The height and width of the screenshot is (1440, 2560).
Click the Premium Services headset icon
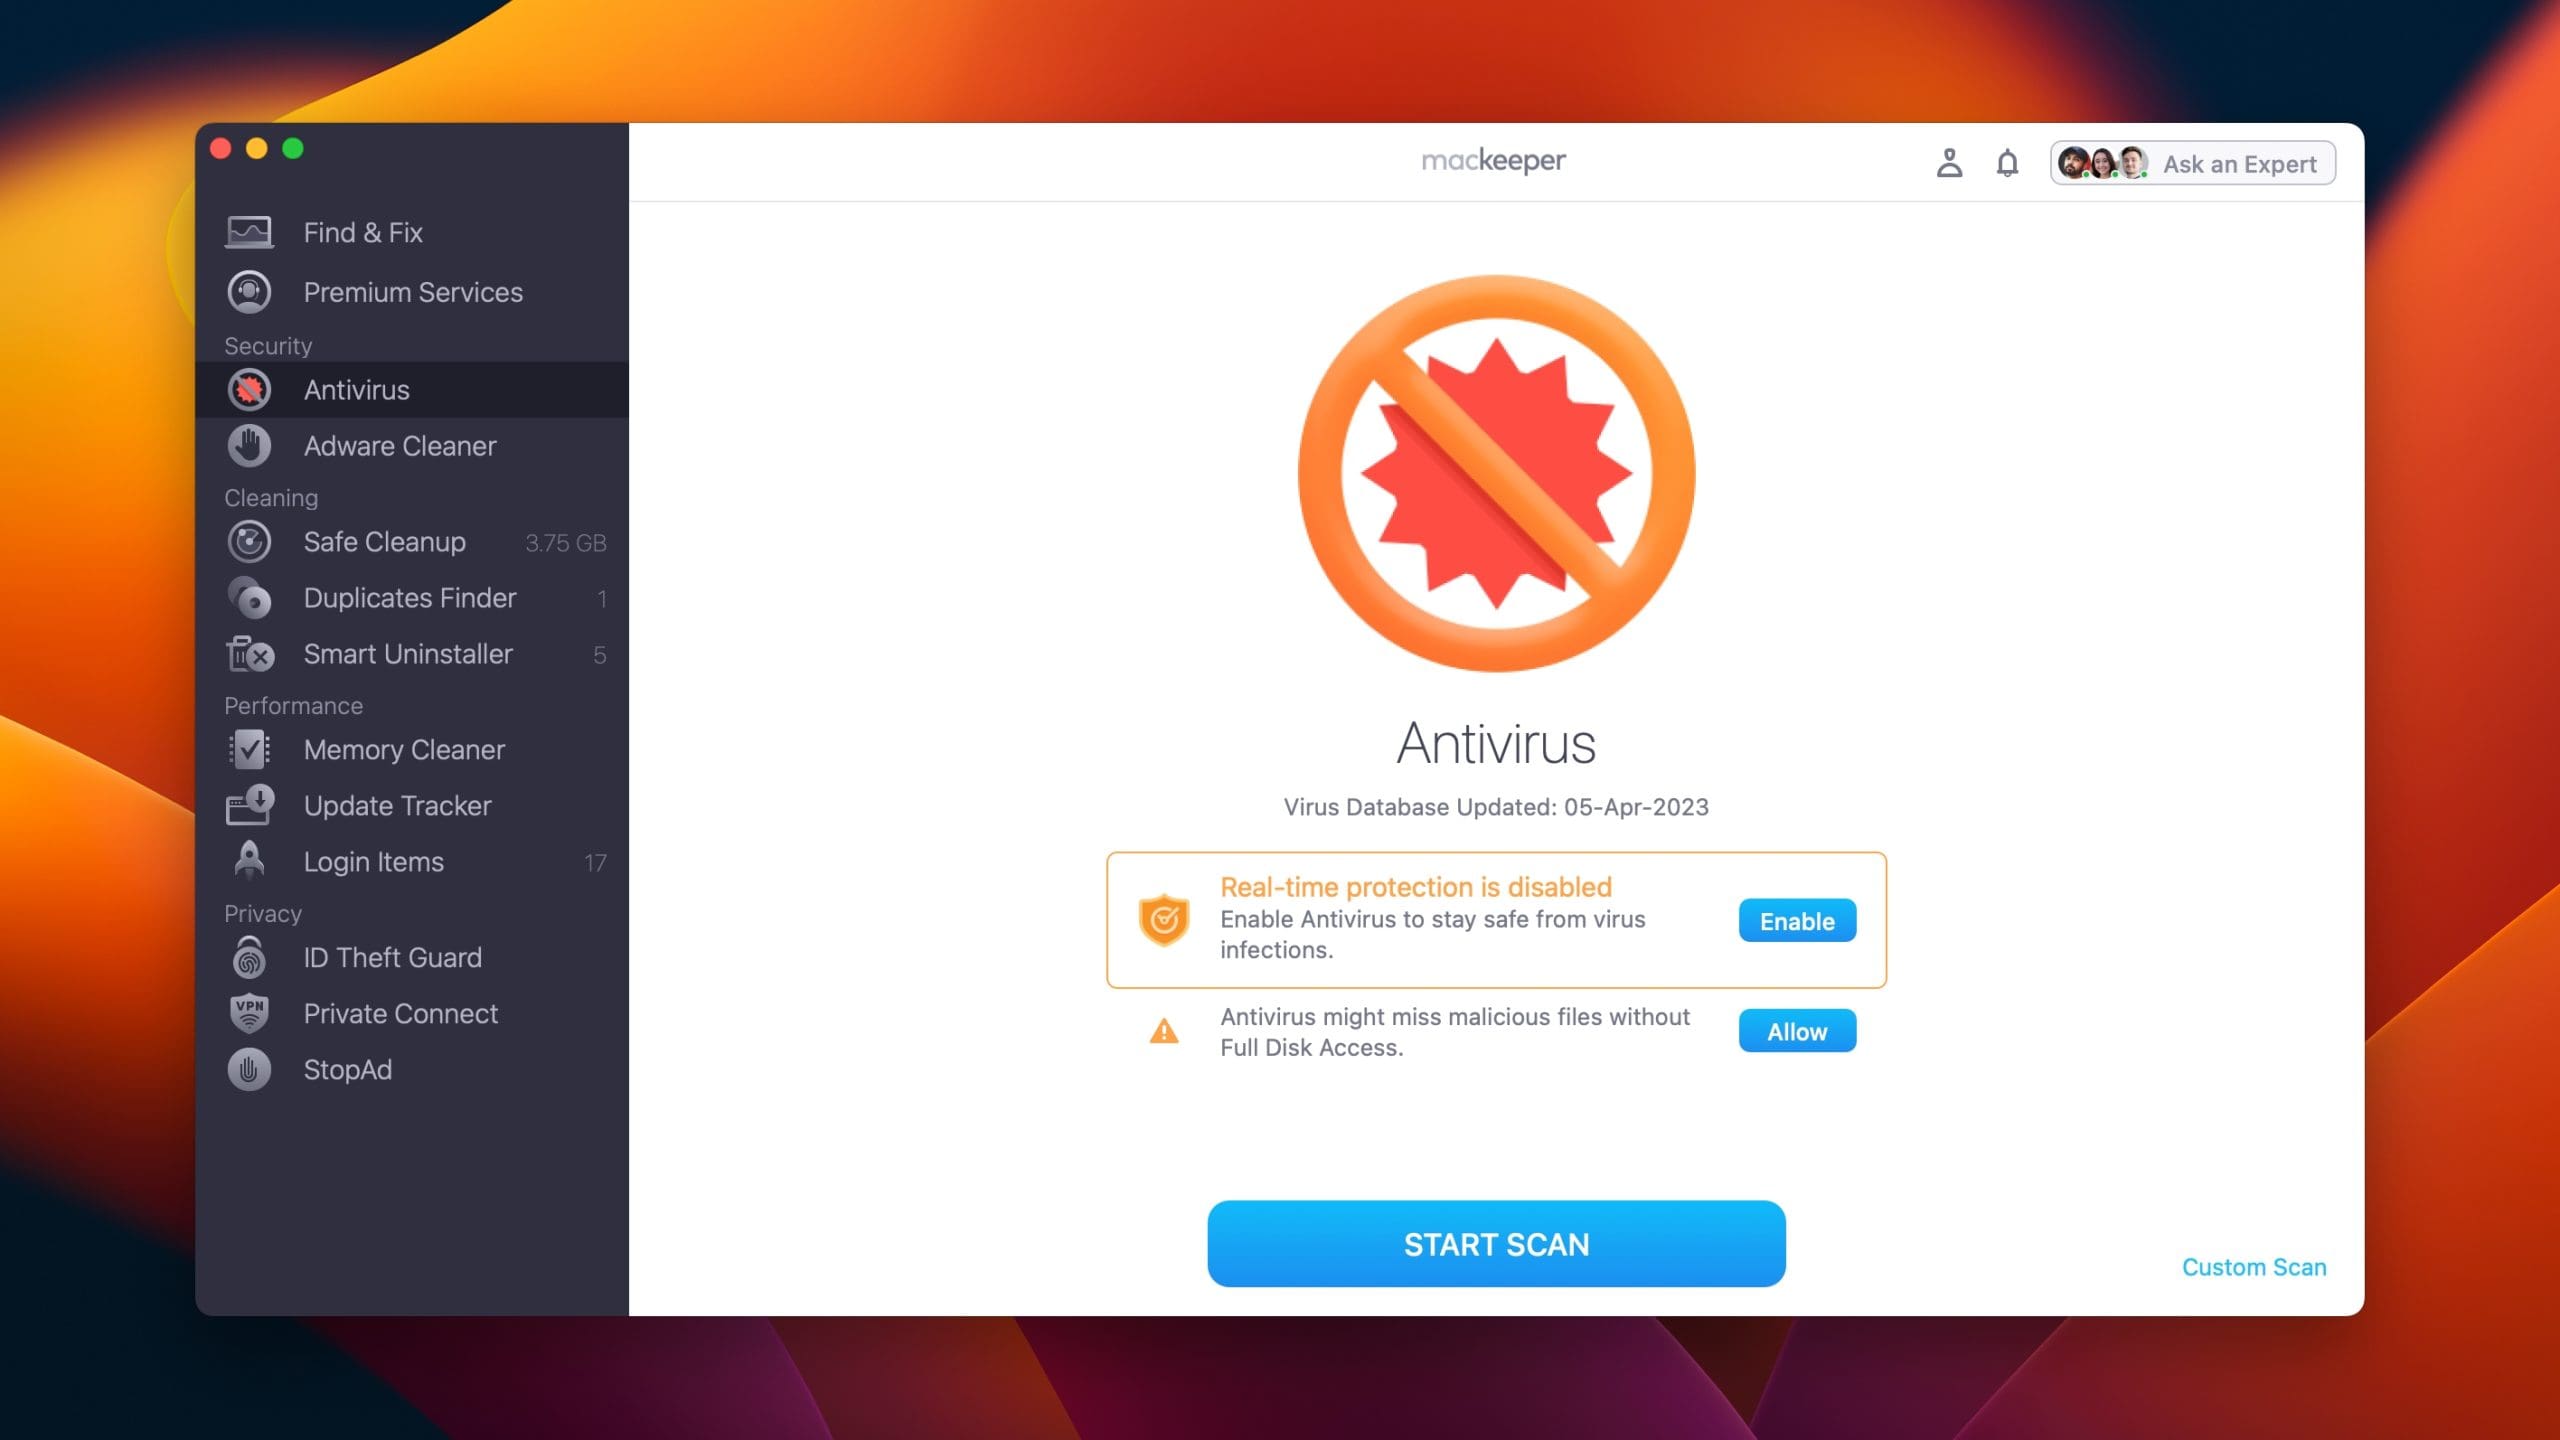[249, 292]
